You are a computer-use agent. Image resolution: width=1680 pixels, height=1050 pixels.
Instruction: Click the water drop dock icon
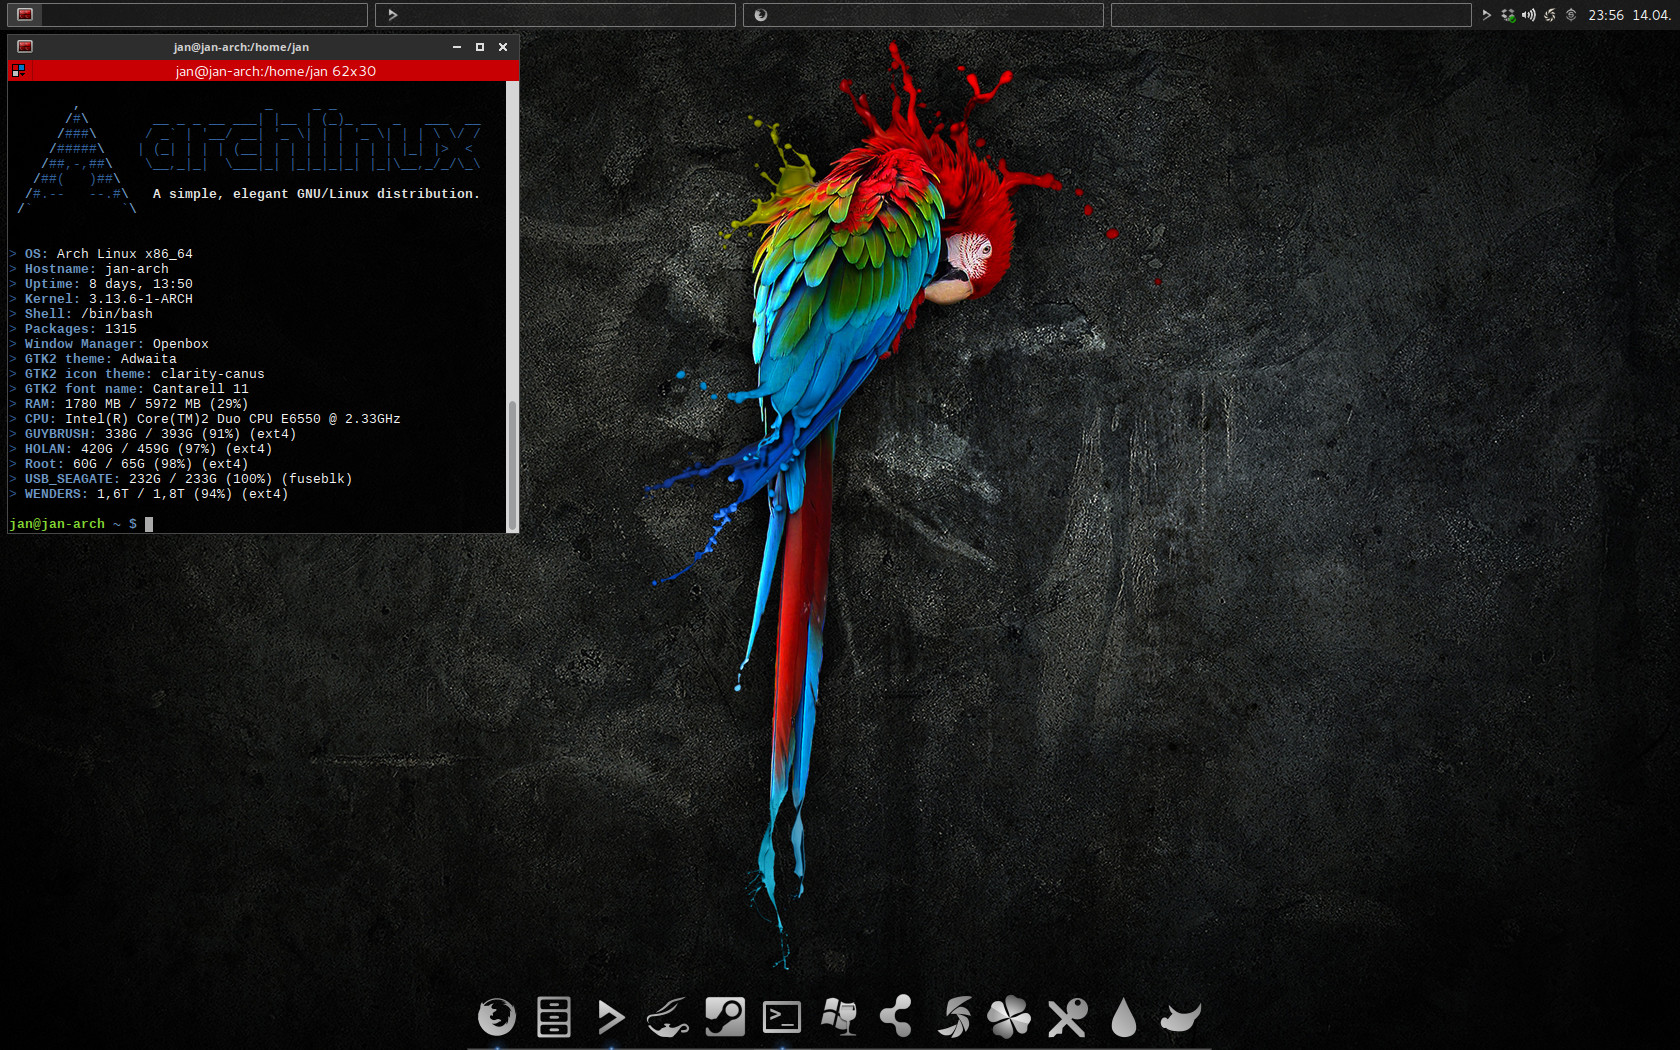1124,1017
